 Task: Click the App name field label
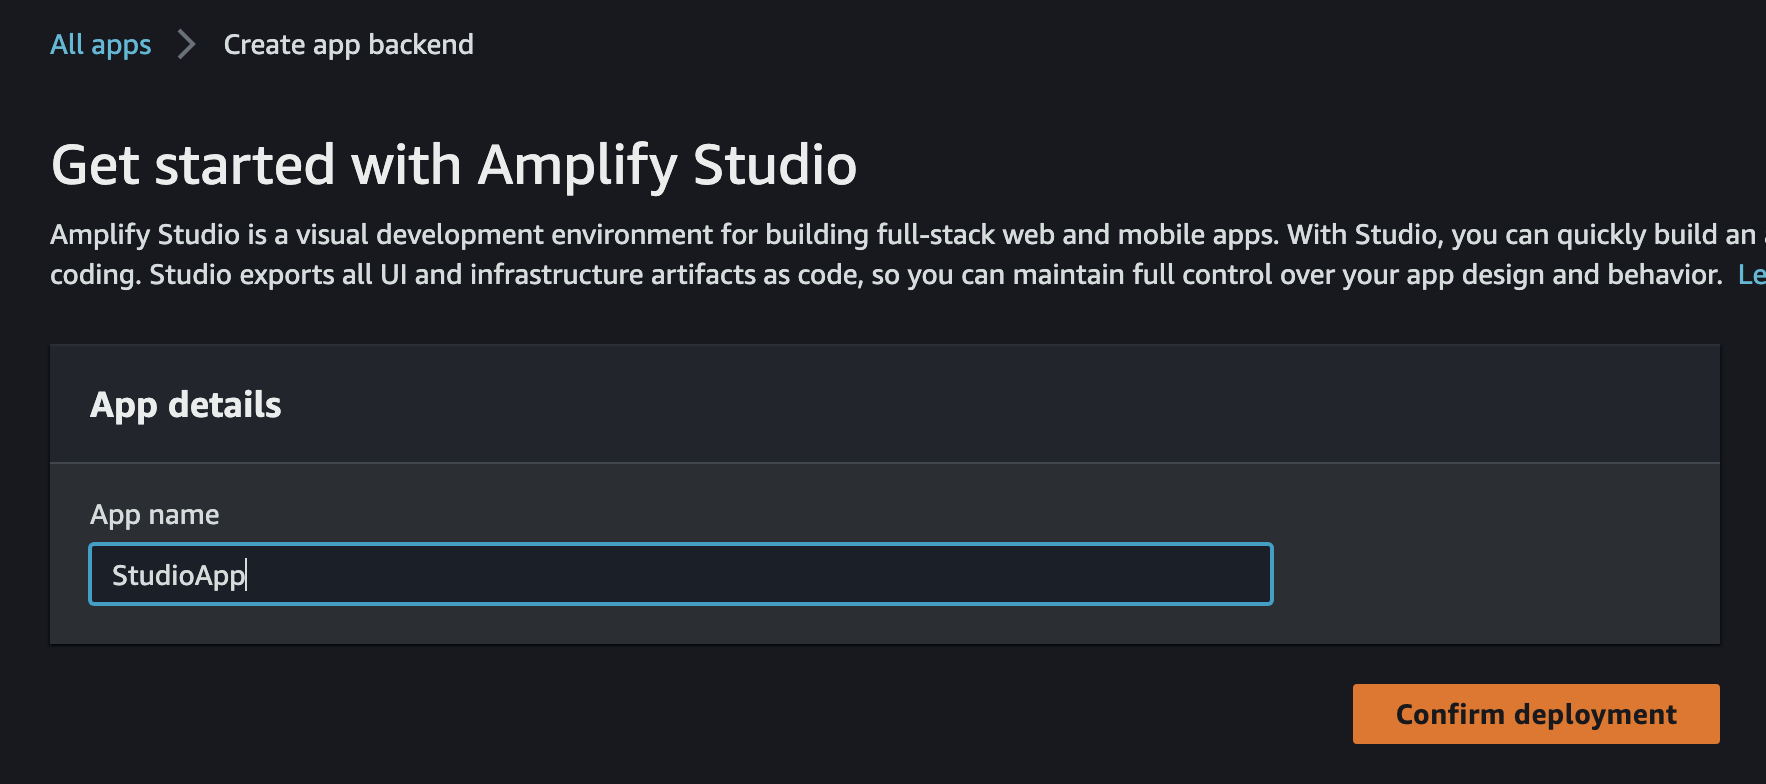click(154, 514)
